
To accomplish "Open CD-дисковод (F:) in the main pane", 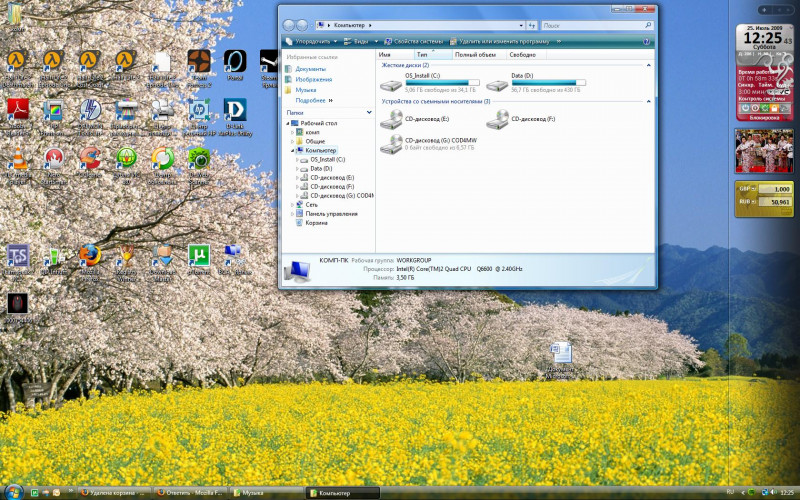I will pyautogui.click(x=497, y=119).
